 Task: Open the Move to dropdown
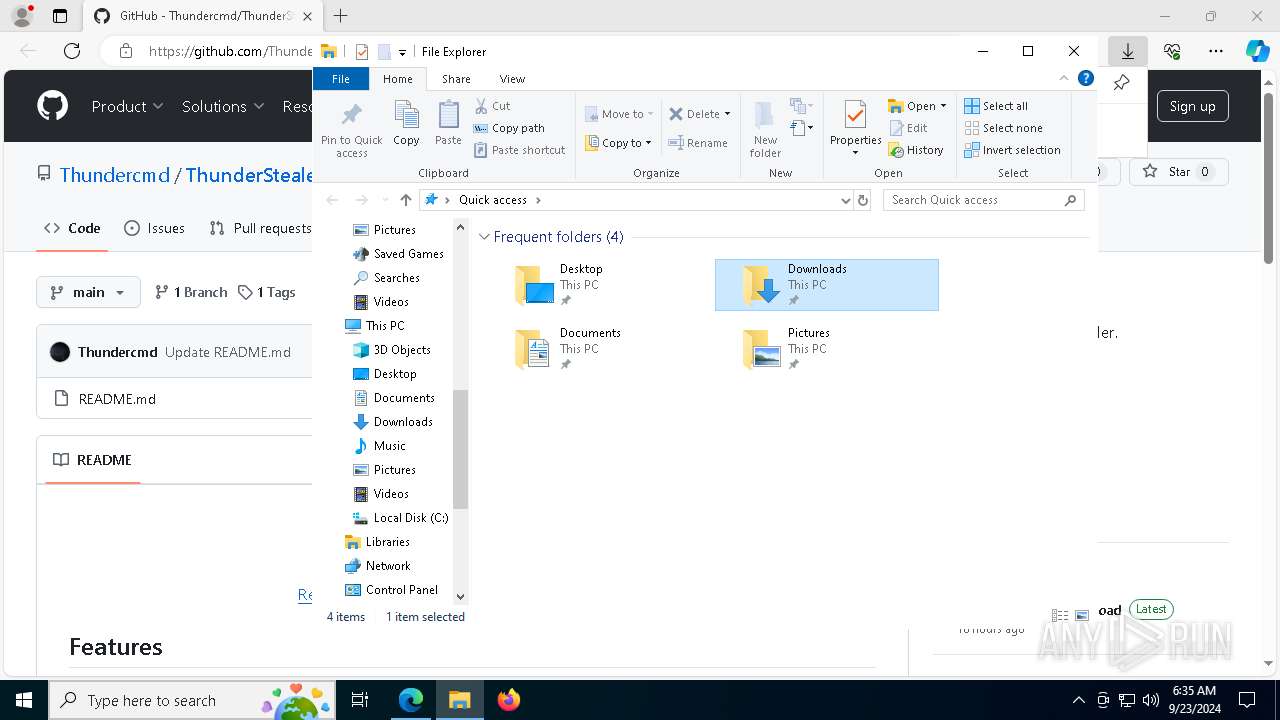pyautogui.click(x=619, y=114)
